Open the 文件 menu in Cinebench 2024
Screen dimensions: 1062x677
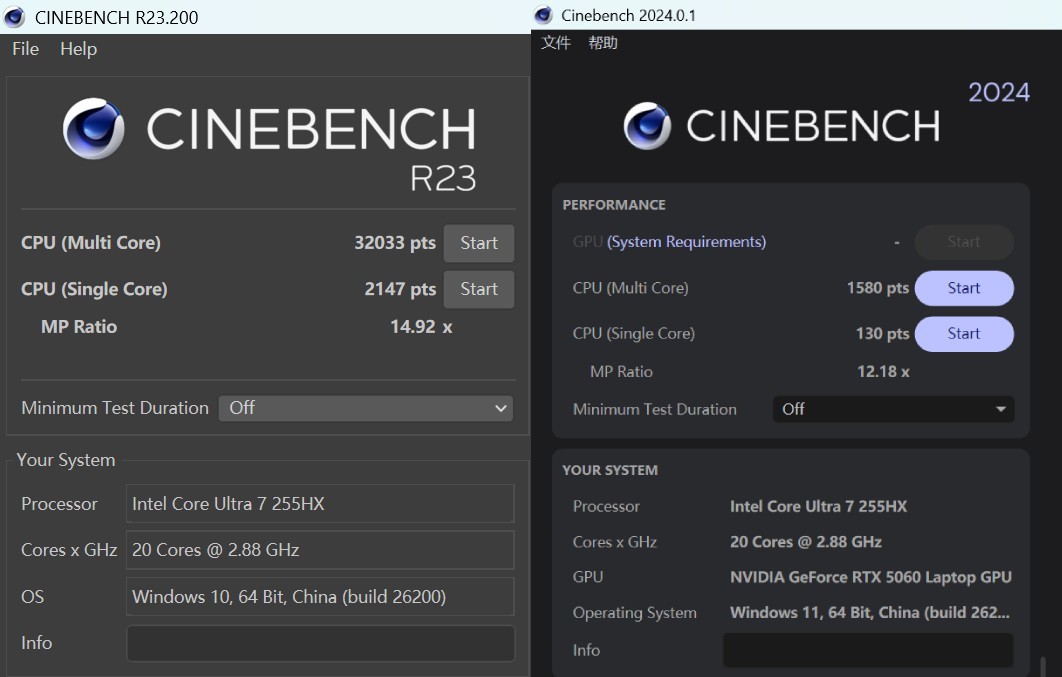pyautogui.click(x=556, y=43)
